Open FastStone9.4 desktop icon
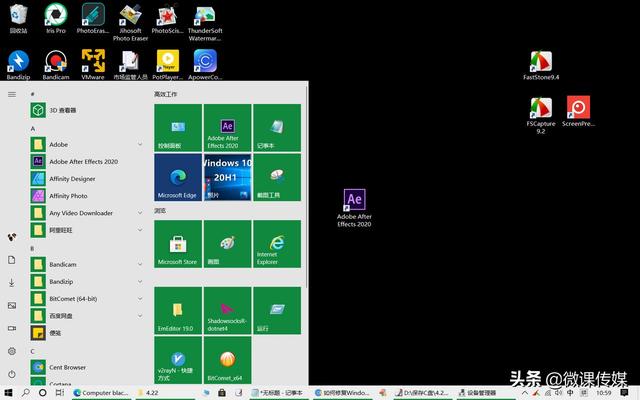The height and width of the screenshot is (400, 640). point(541,65)
